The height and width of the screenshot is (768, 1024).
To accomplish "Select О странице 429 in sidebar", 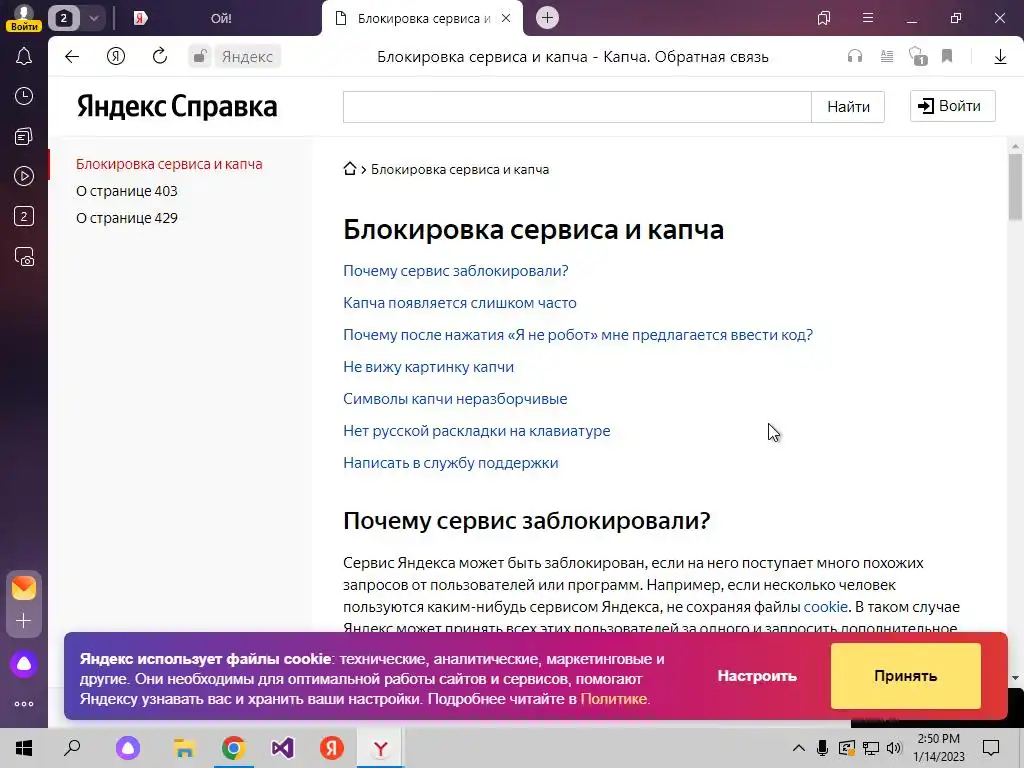I will tap(127, 217).
